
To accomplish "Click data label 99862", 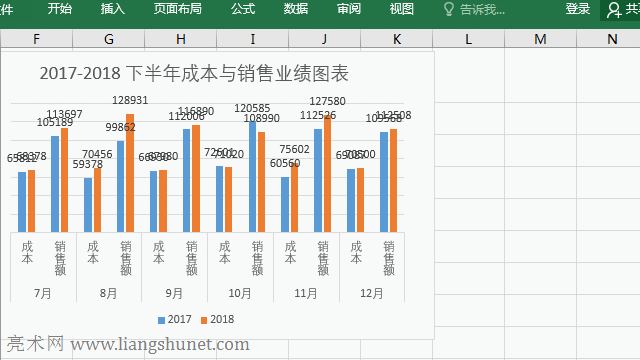I will (120, 127).
